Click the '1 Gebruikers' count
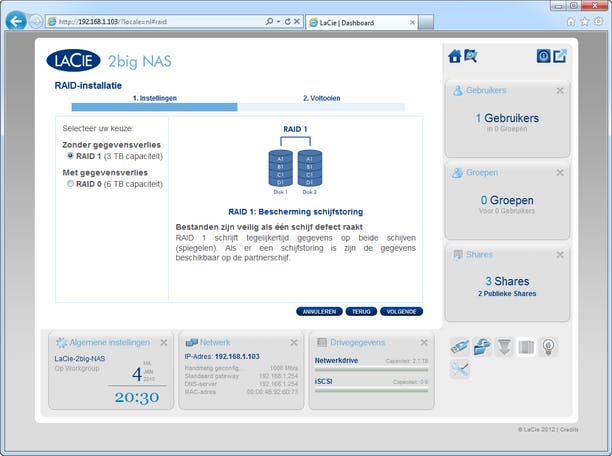The width and height of the screenshot is (612, 456). (x=507, y=118)
